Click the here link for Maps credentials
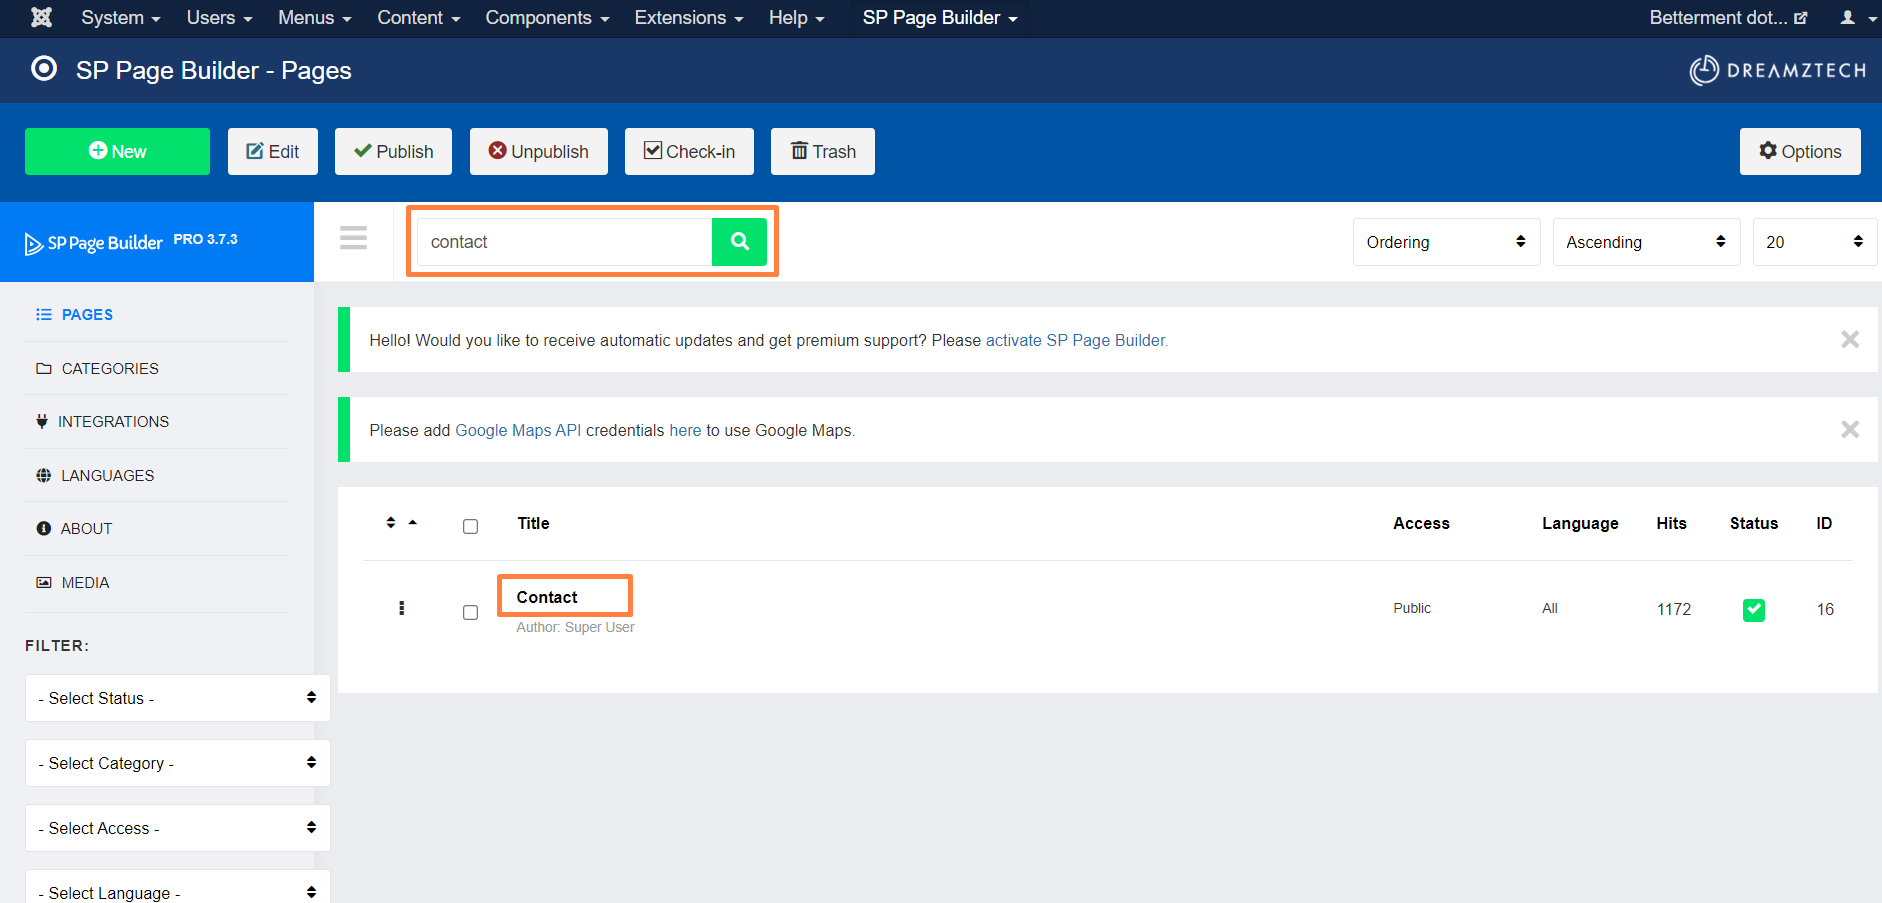The width and height of the screenshot is (1882, 903). [685, 430]
